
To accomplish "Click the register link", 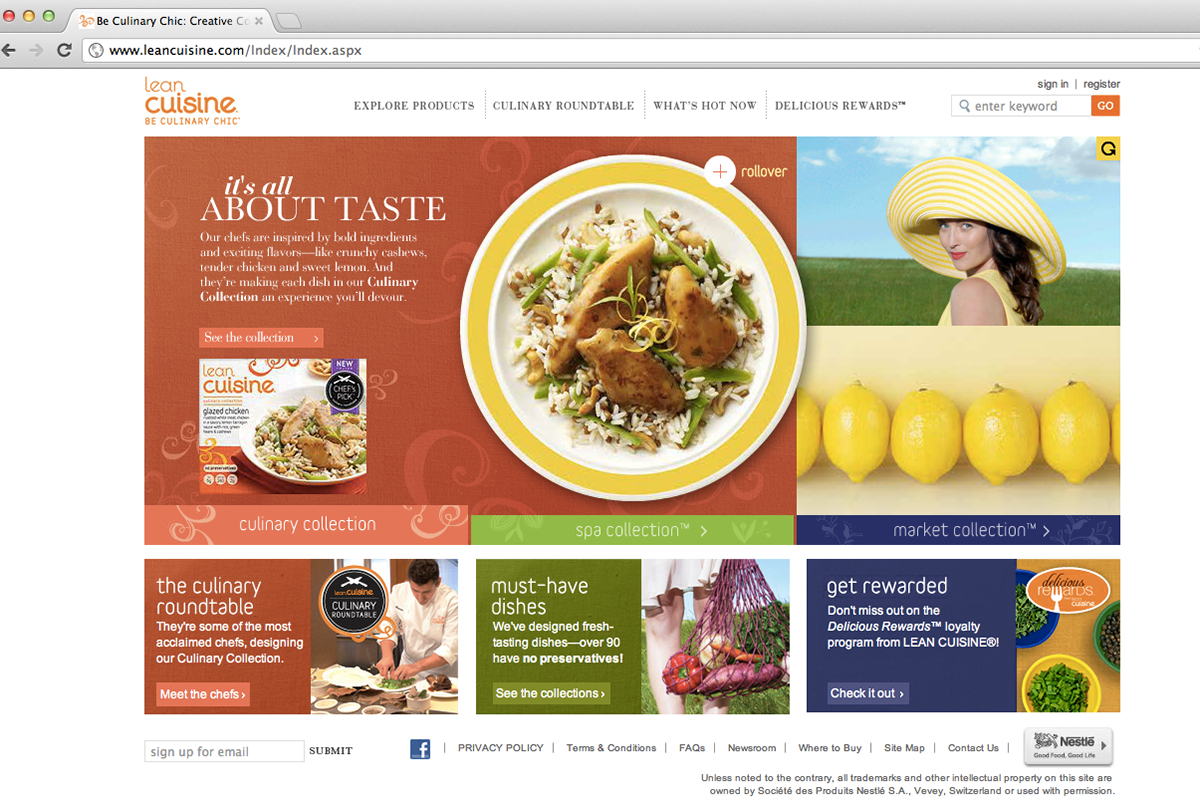I will 1101,84.
